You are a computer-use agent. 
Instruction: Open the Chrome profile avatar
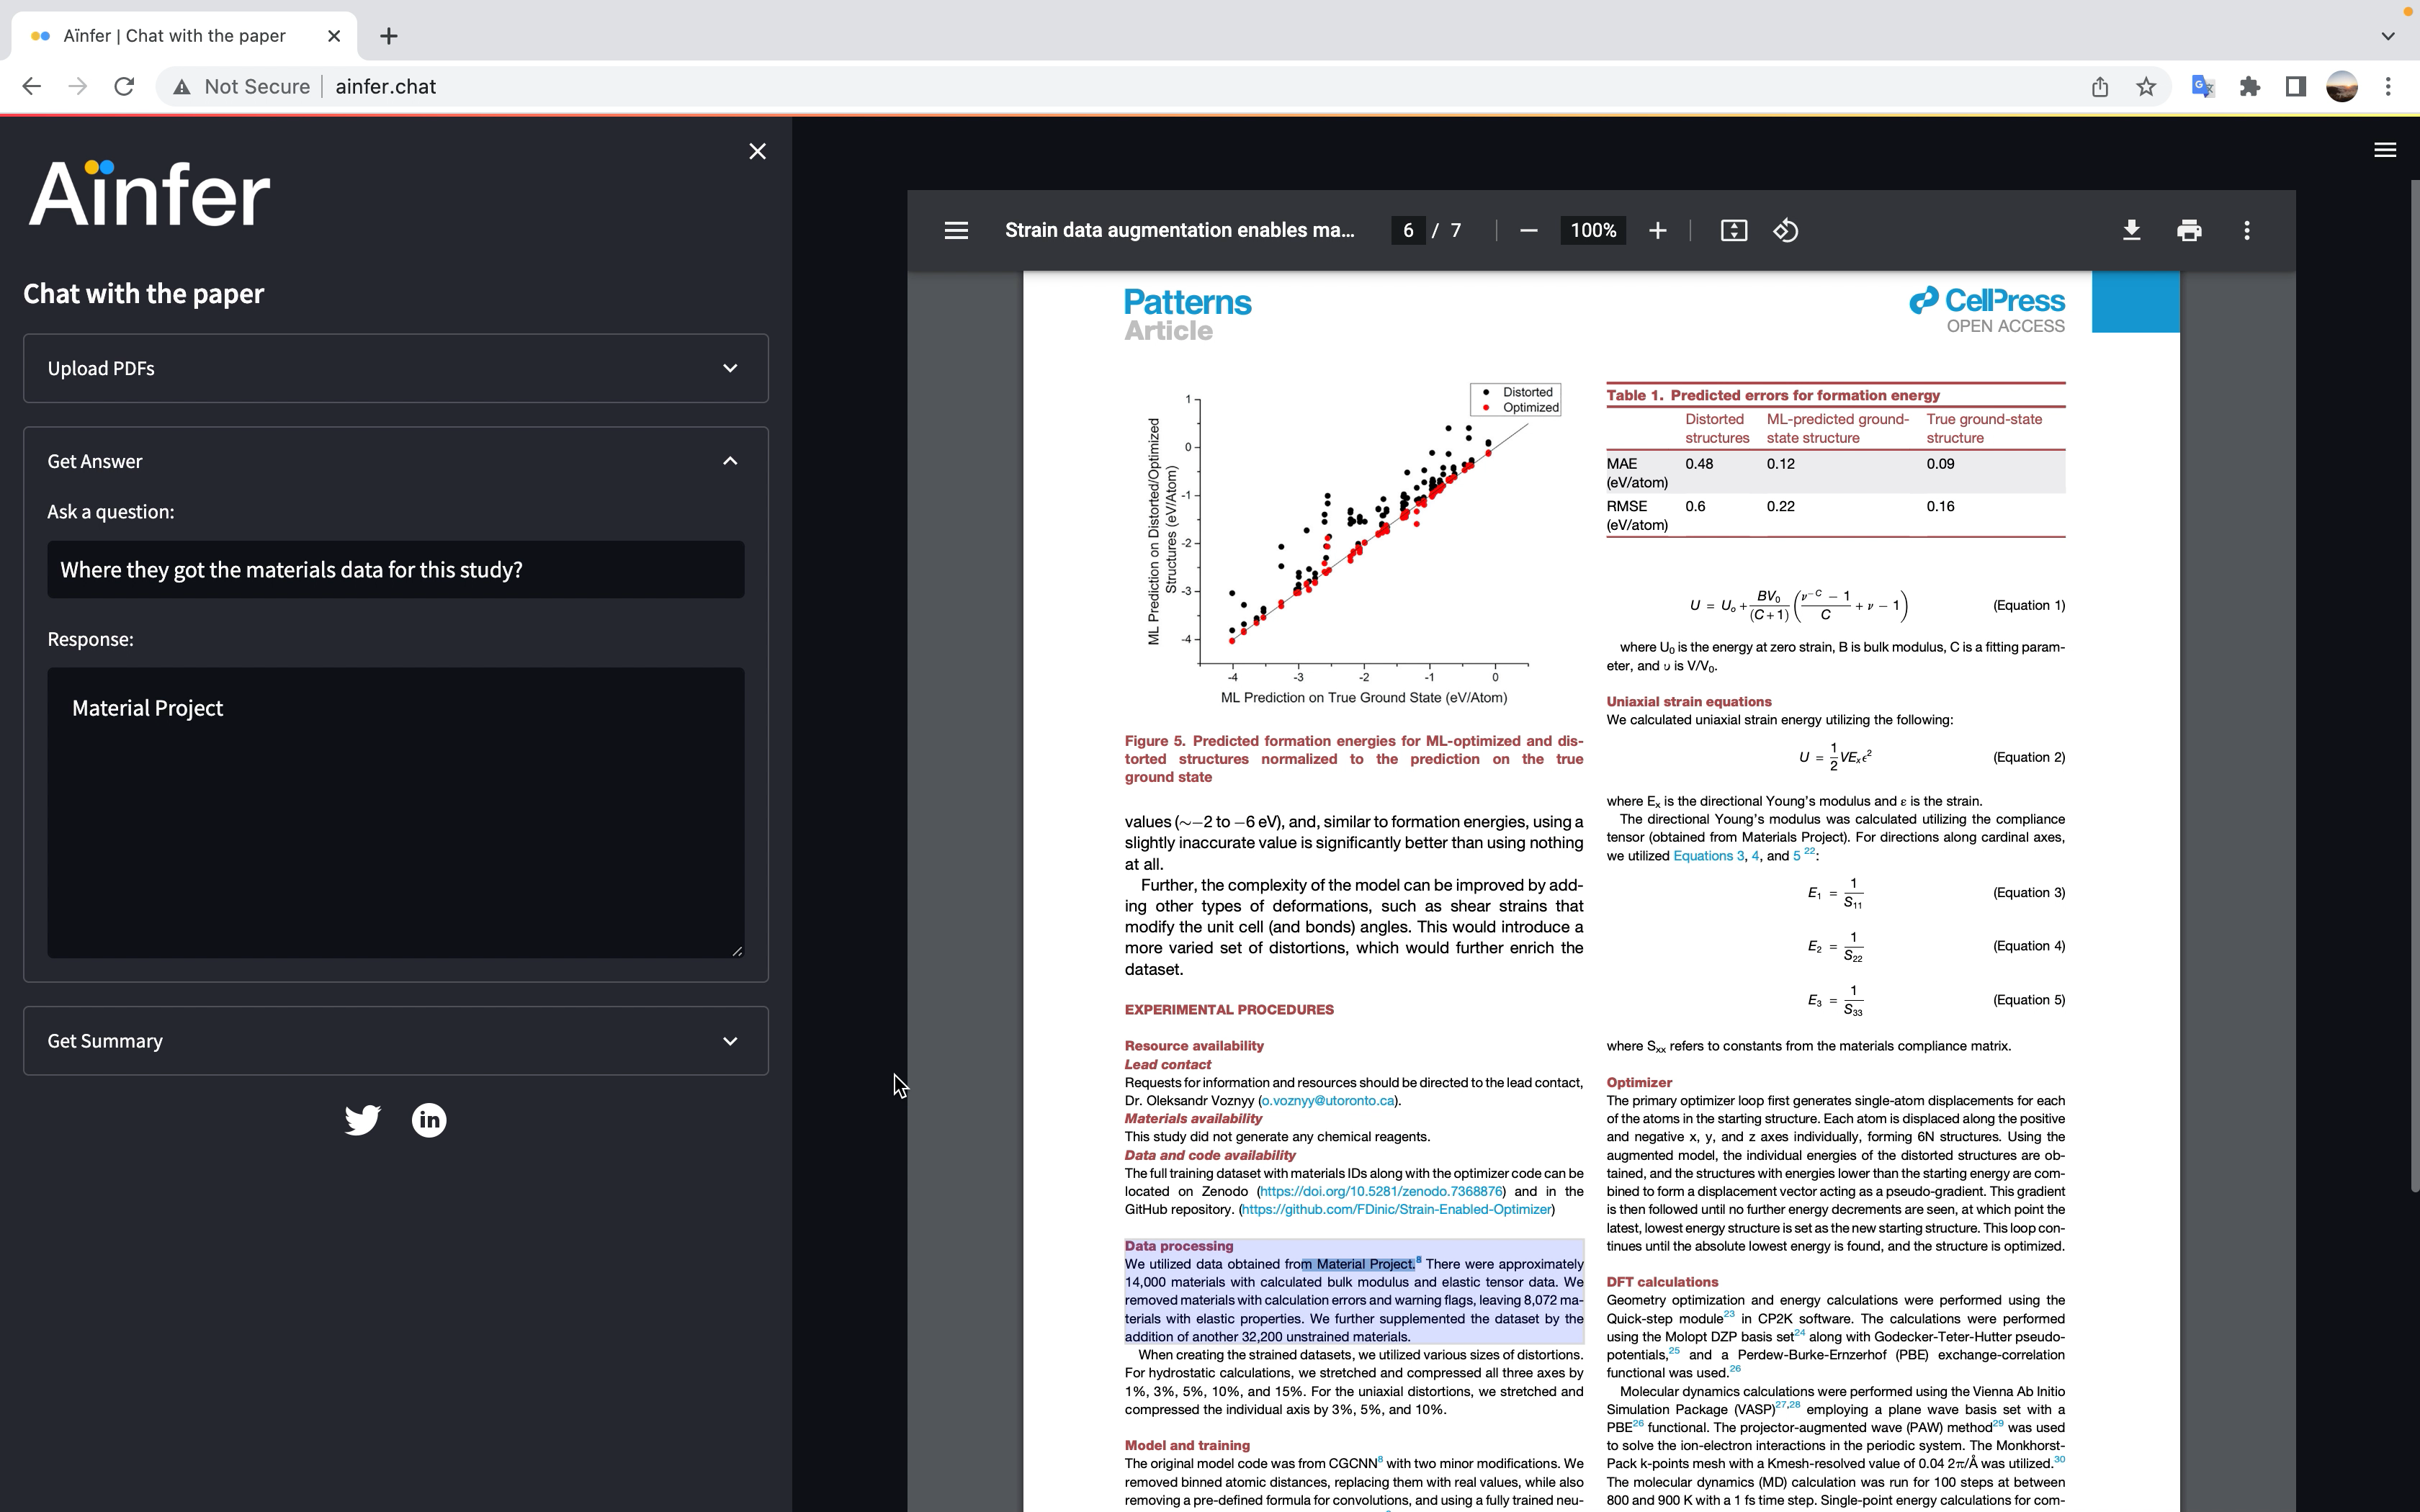point(2342,87)
